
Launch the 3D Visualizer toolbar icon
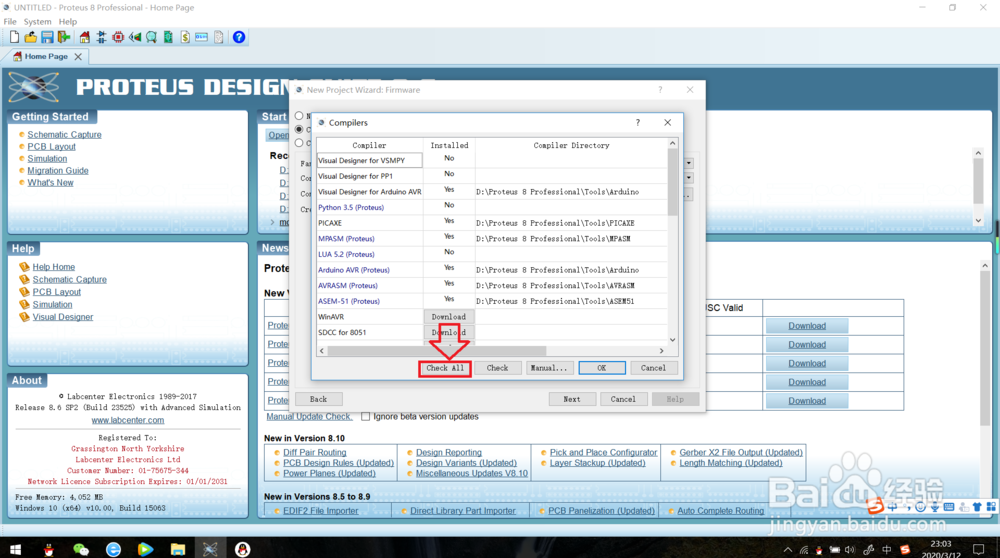pyautogui.click(x=135, y=37)
